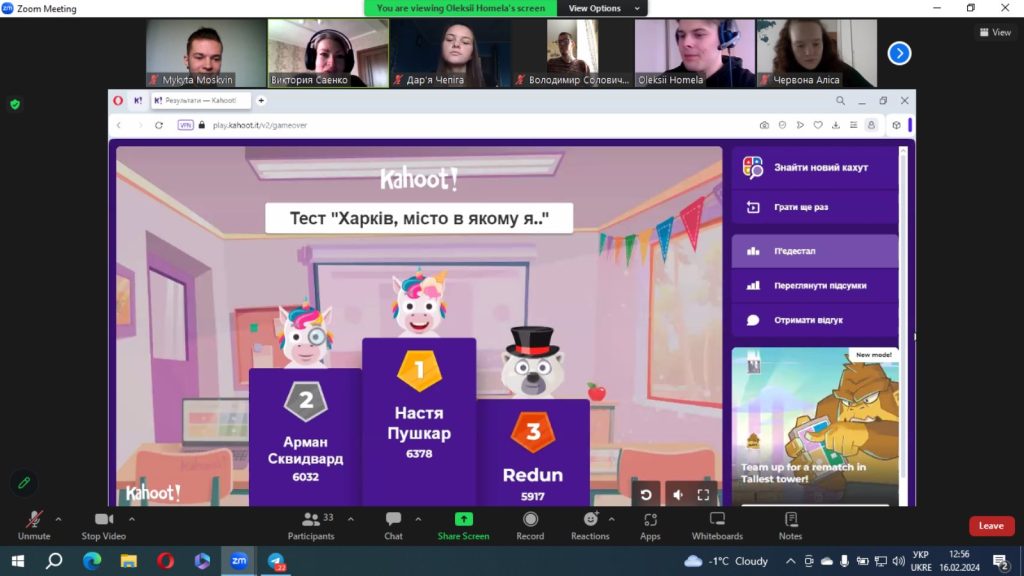Viewport: 1024px width, 576px height.
Task: Toggle the Opera VPN badge
Action: coord(185,125)
